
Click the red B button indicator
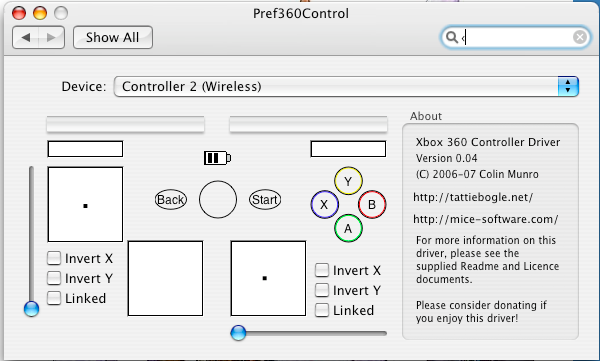(372, 204)
